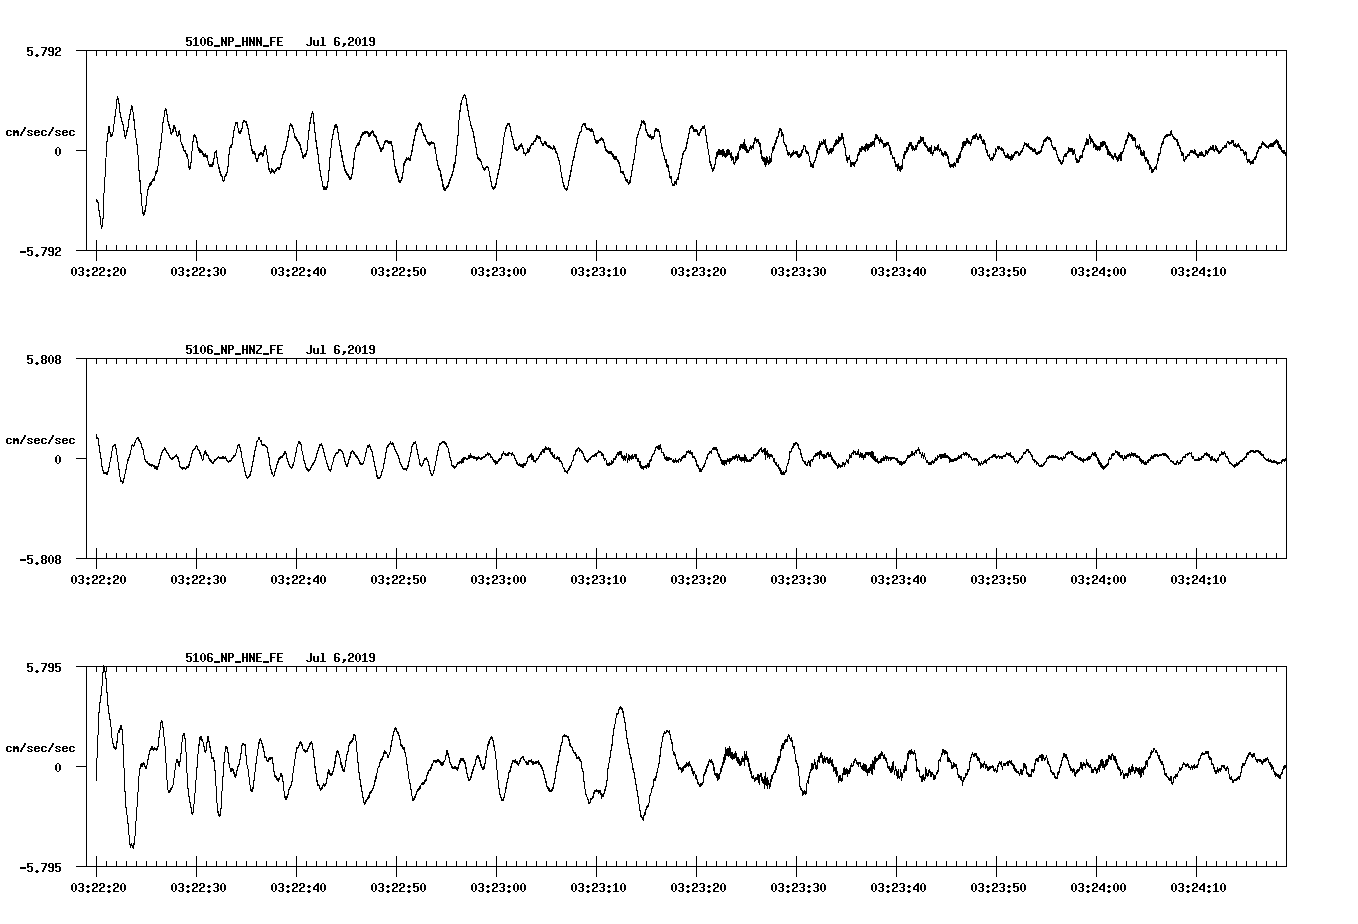Click the -5.808 lower axis value
The width and height of the screenshot is (1358, 924).
click(x=41, y=559)
